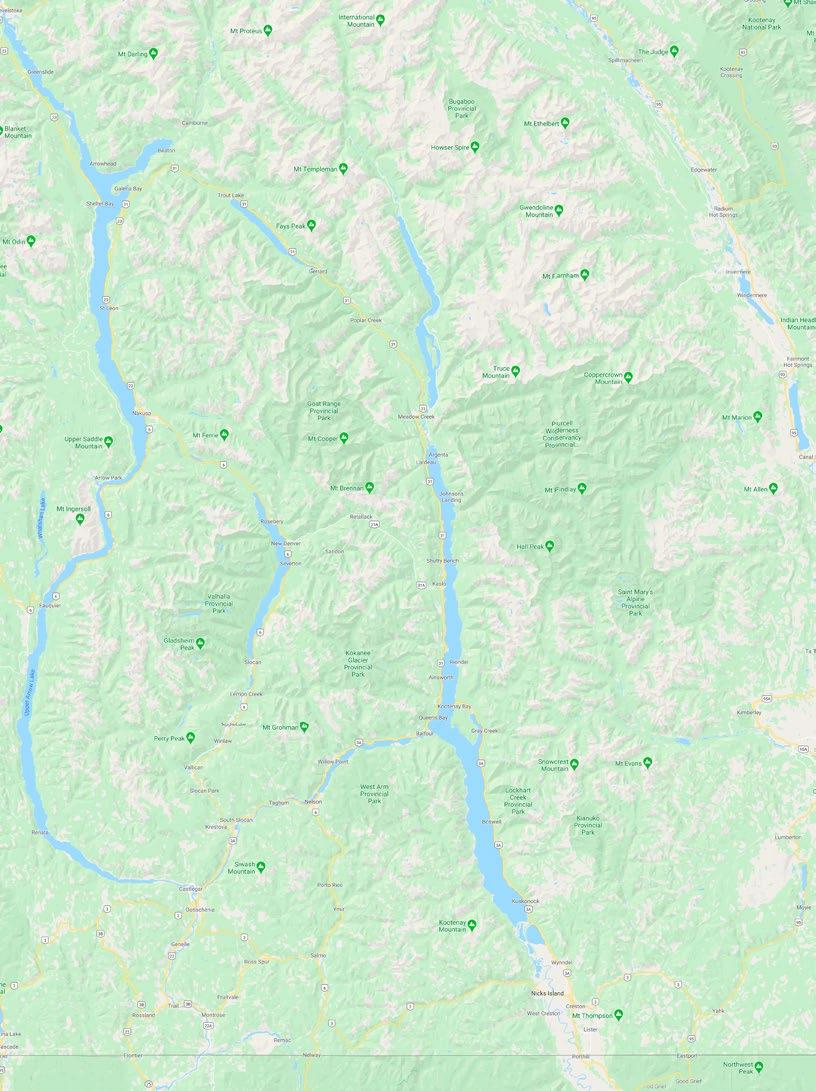Click the Howser Spire peak icon

475,147
